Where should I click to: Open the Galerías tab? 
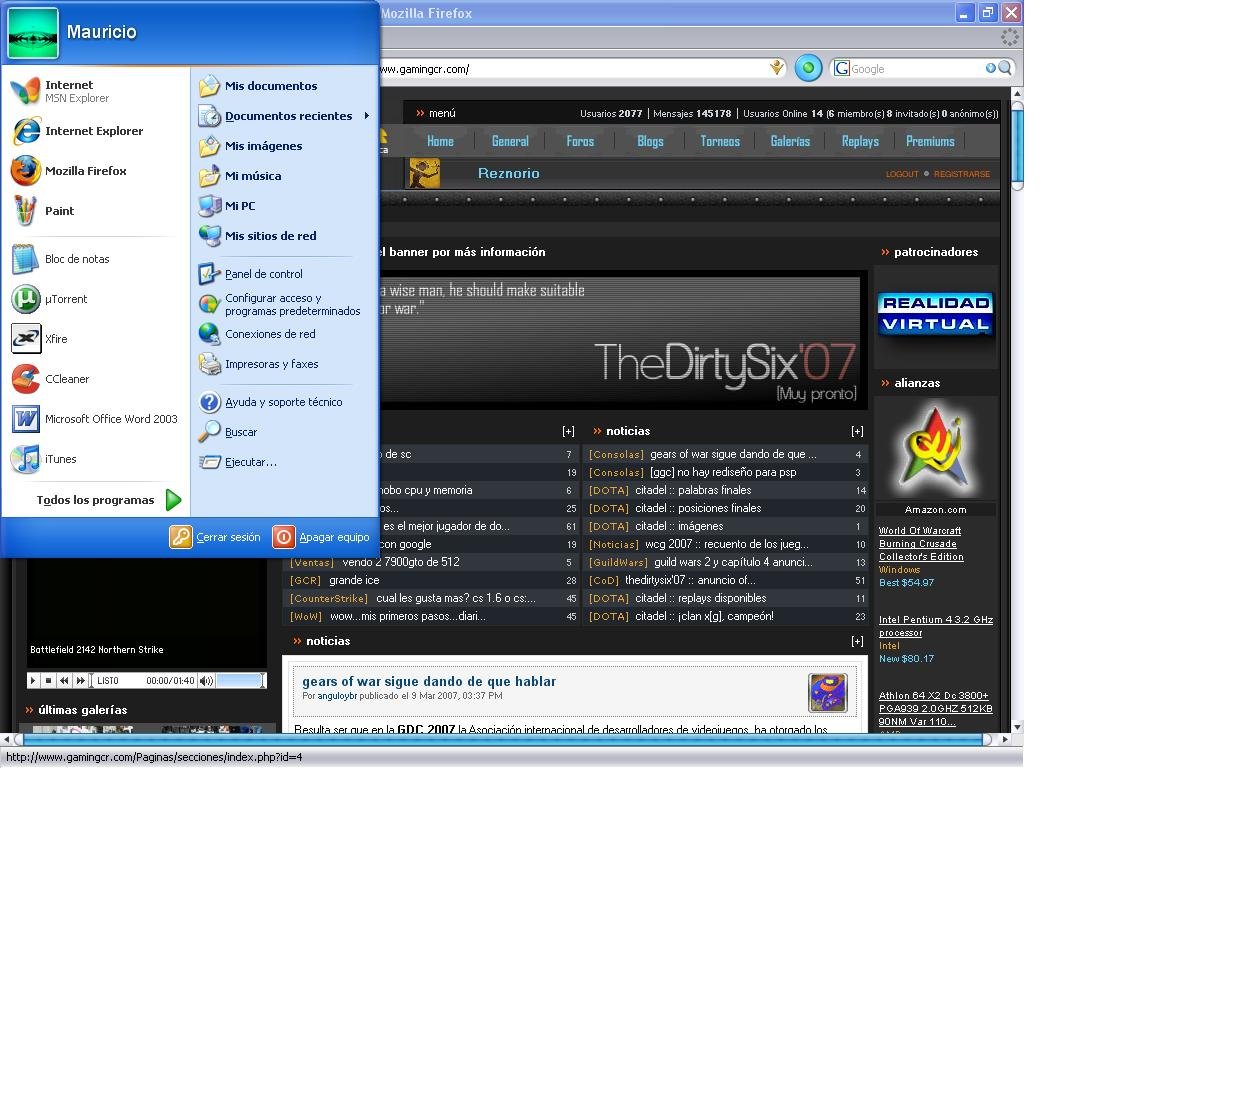pos(790,141)
